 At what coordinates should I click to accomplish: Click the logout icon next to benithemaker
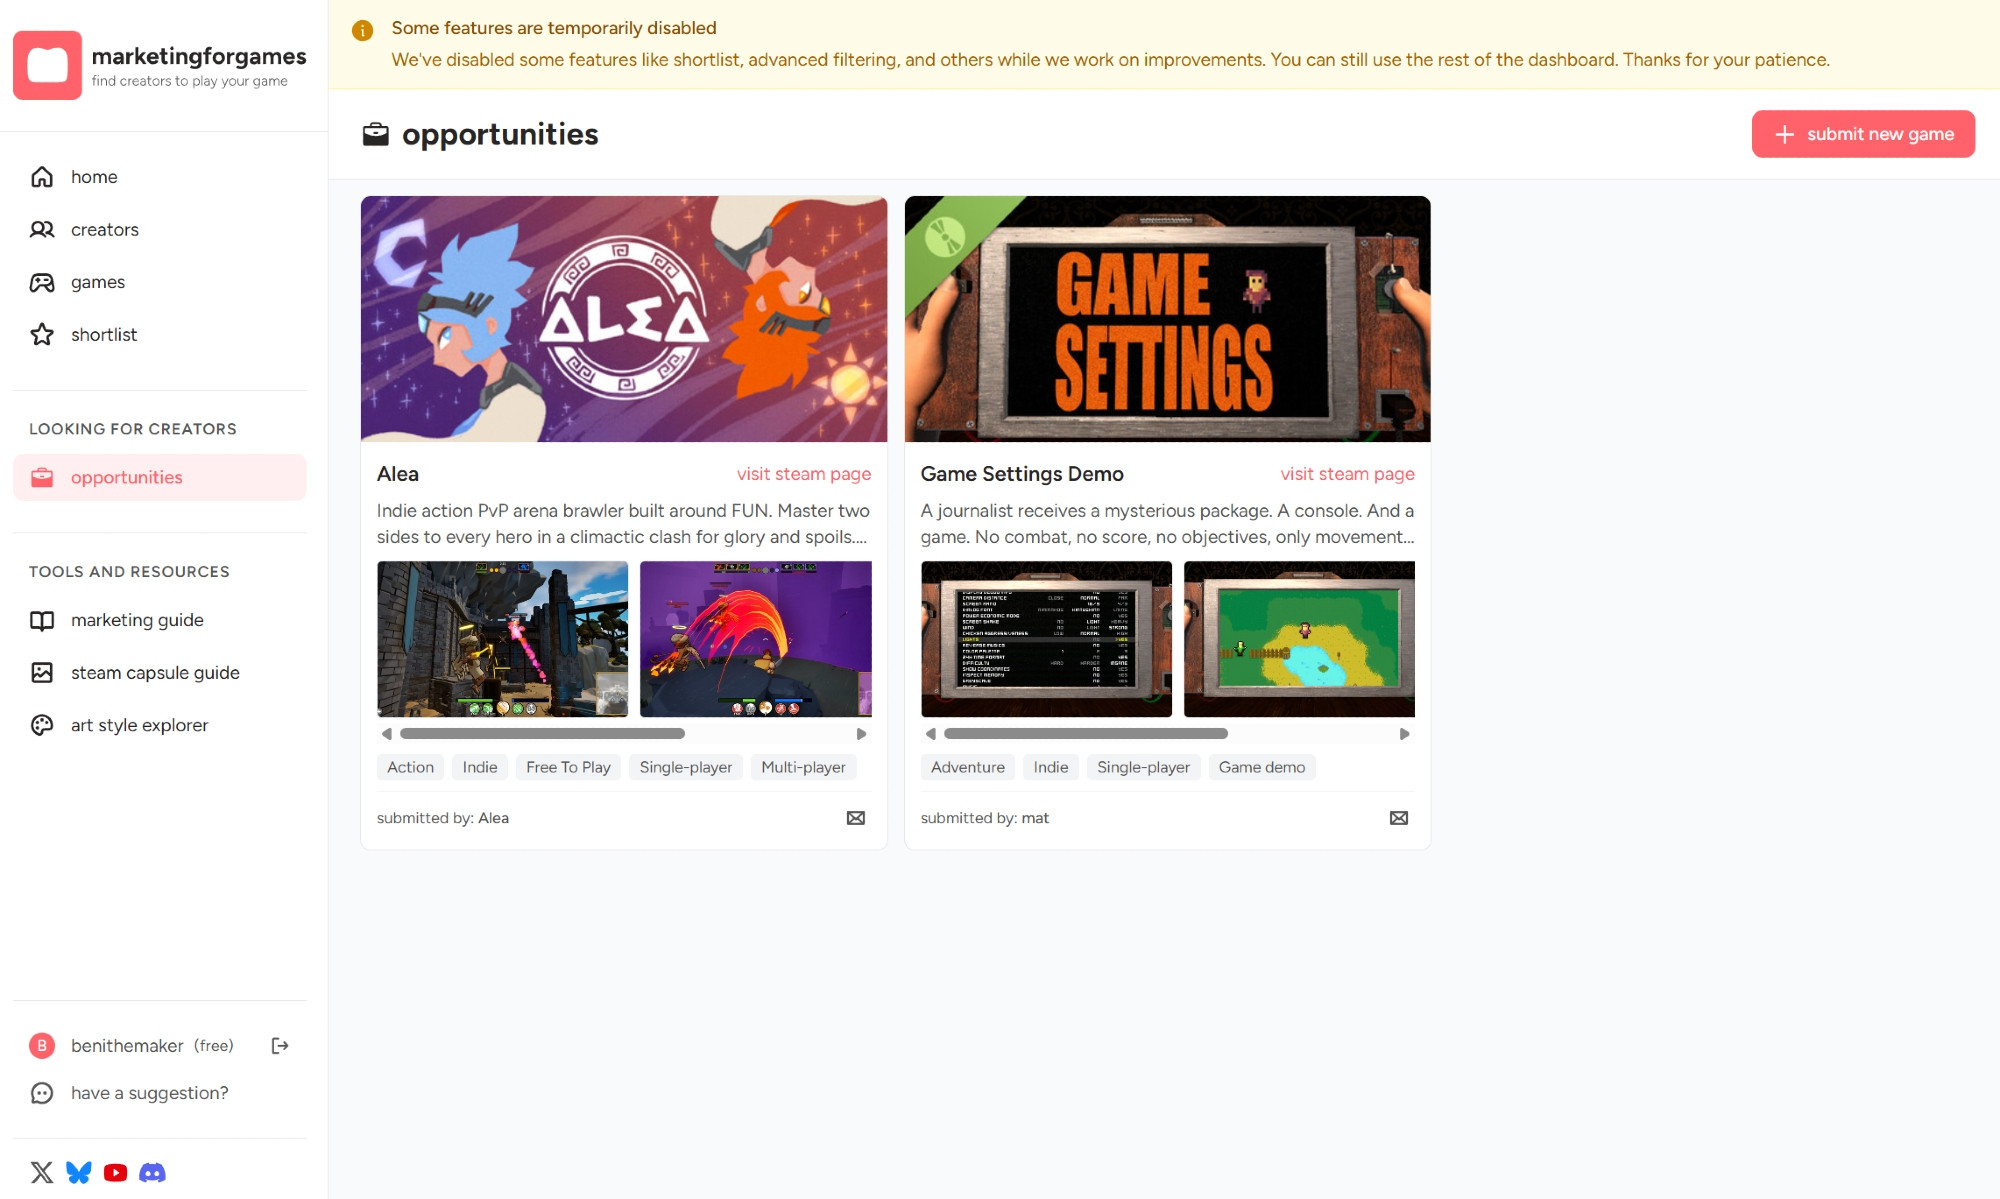click(x=280, y=1045)
